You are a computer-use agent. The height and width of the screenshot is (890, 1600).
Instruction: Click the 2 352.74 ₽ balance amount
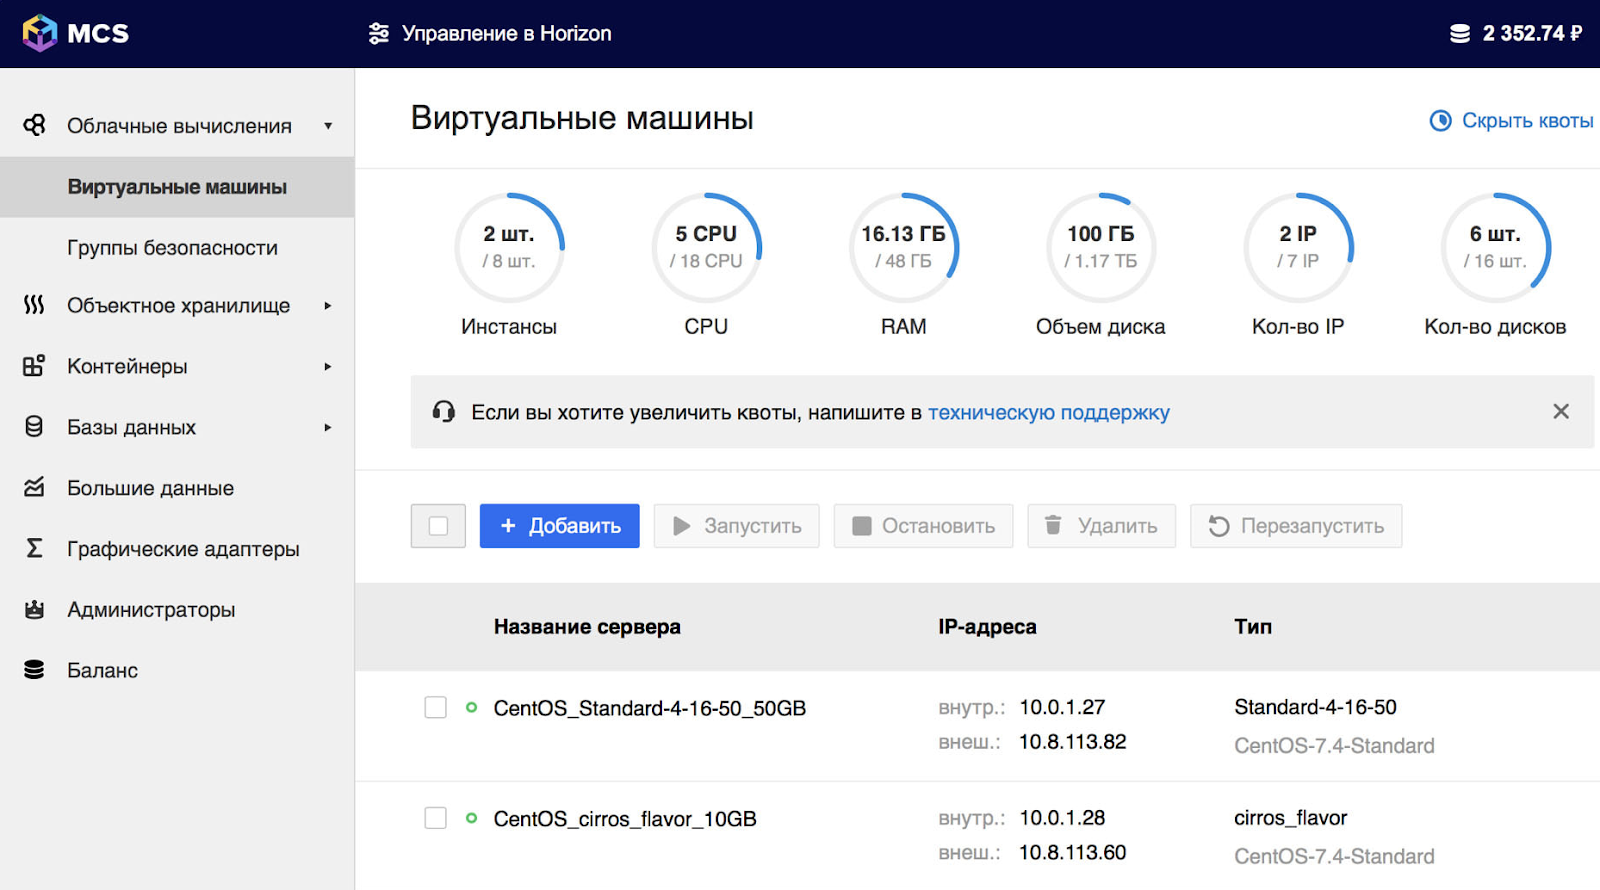coord(1532,33)
